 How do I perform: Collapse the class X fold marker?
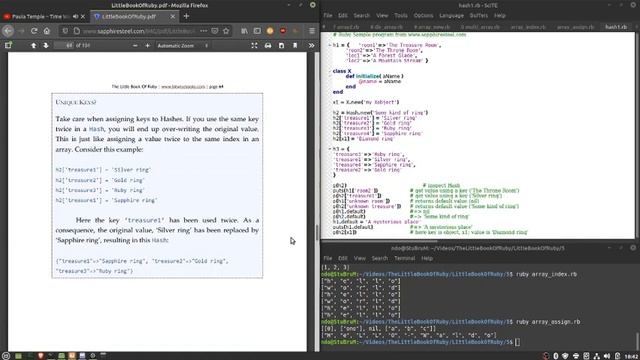coord(329,71)
